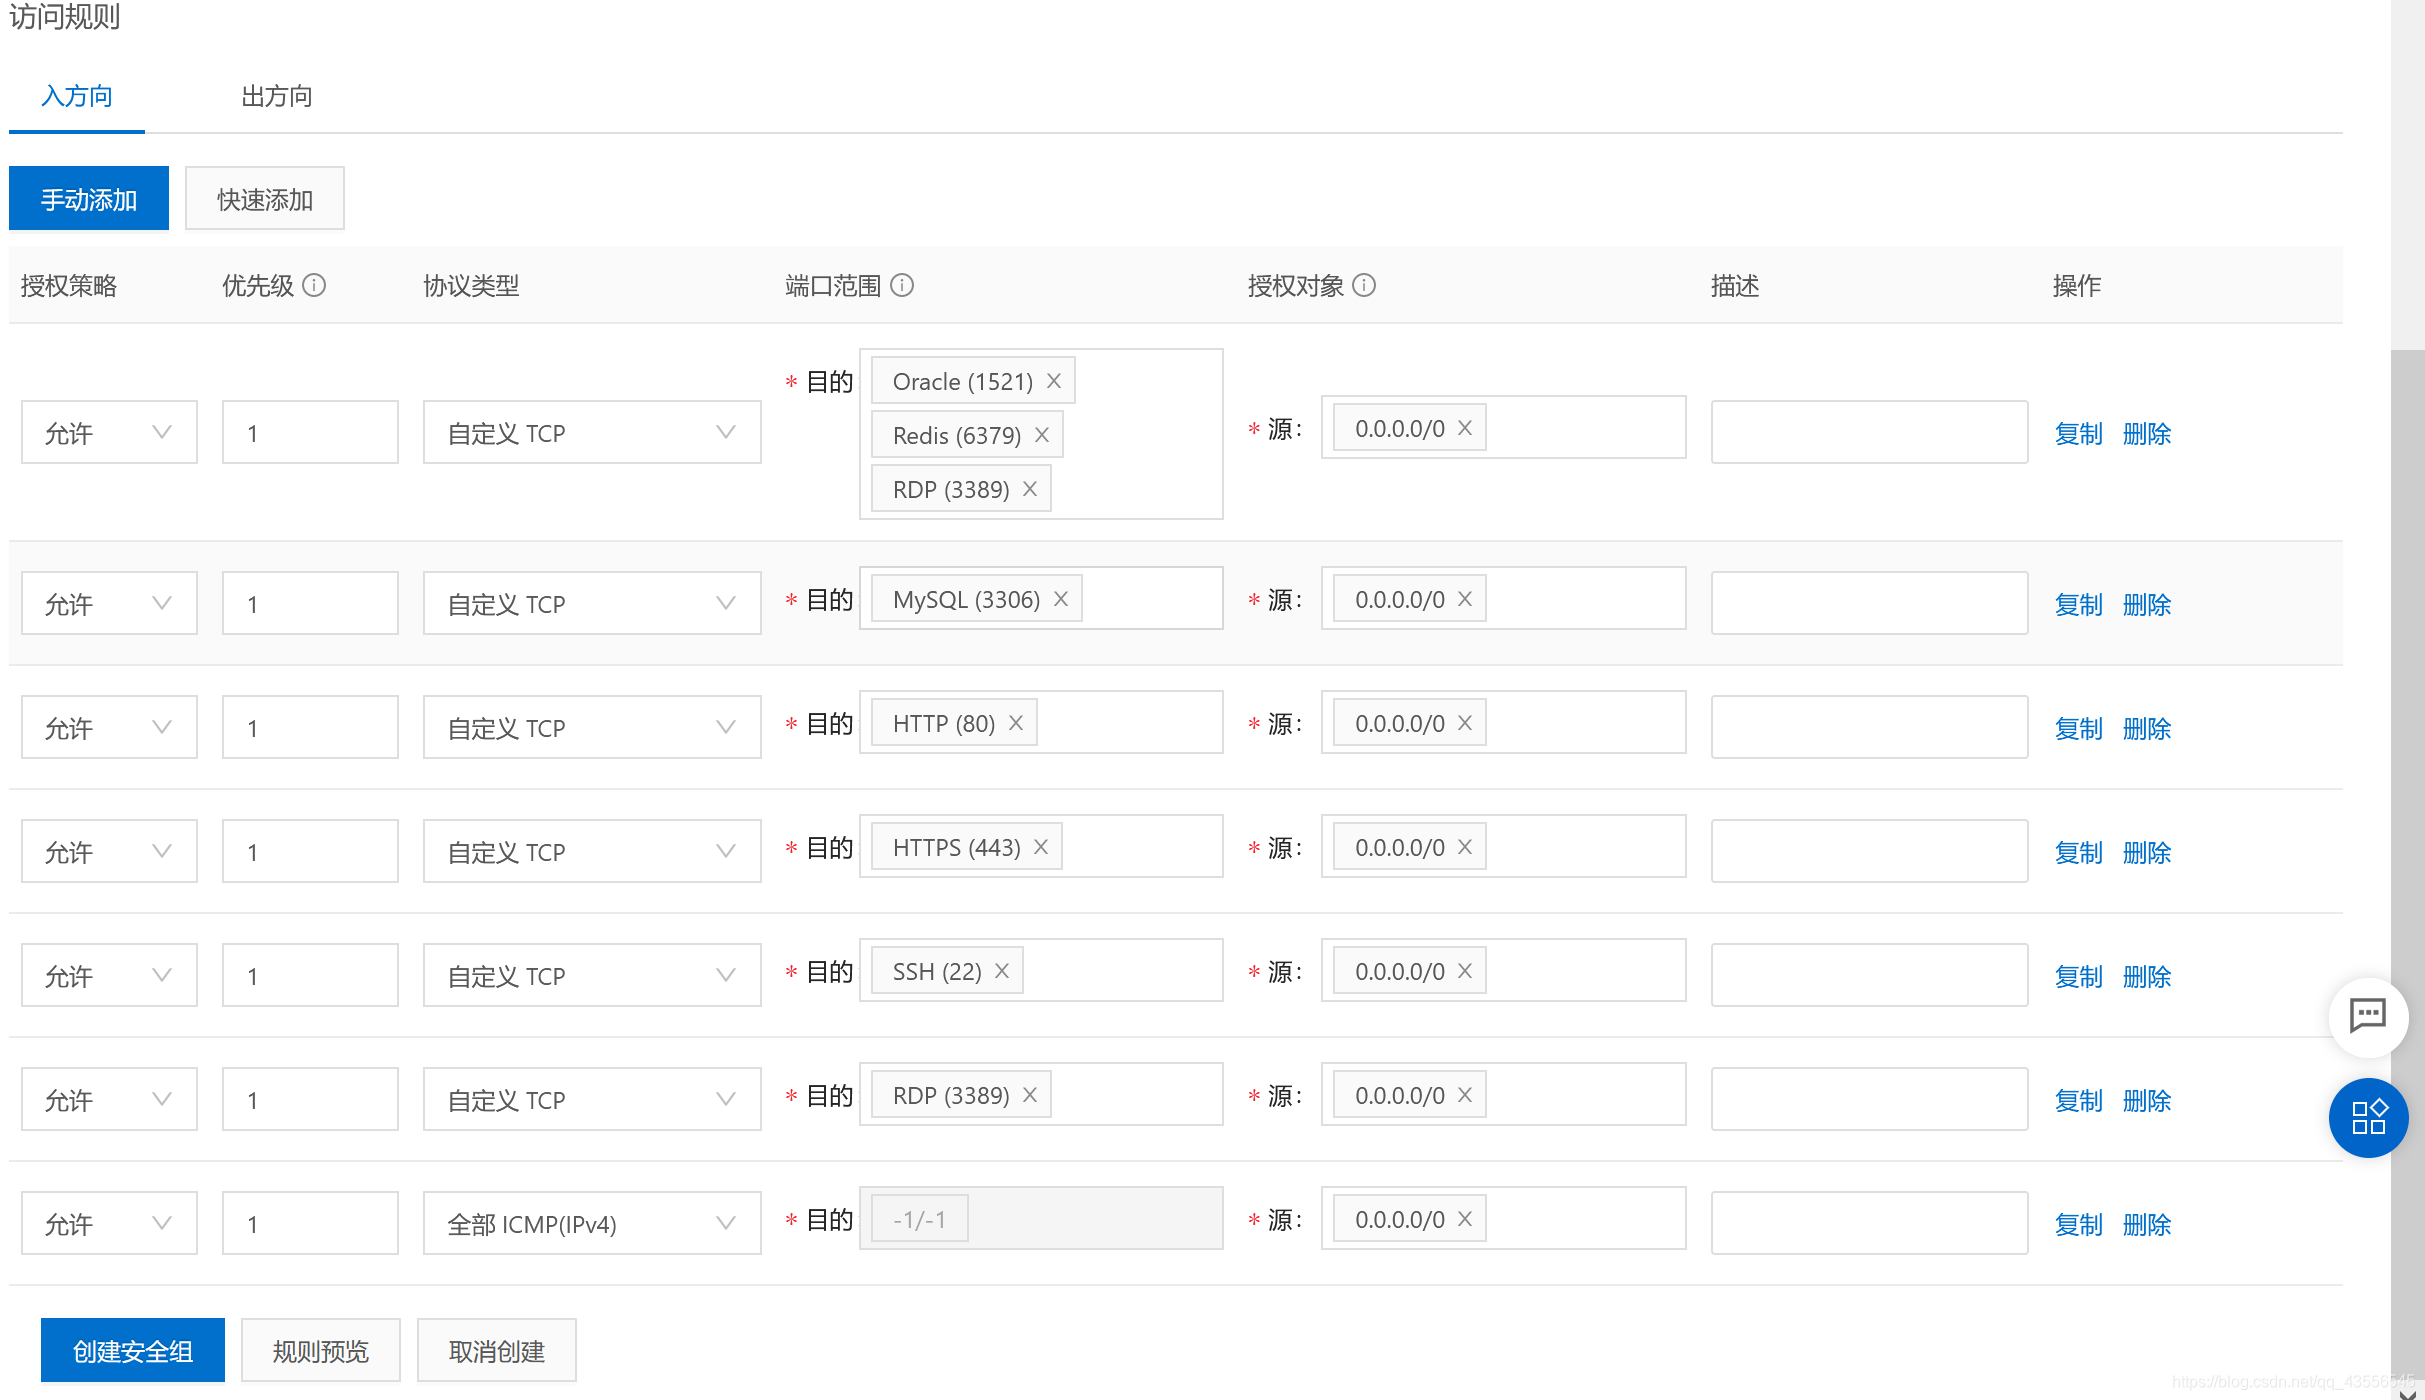Focus description field in the ICMP row

pyautogui.click(x=1869, y=1224)
